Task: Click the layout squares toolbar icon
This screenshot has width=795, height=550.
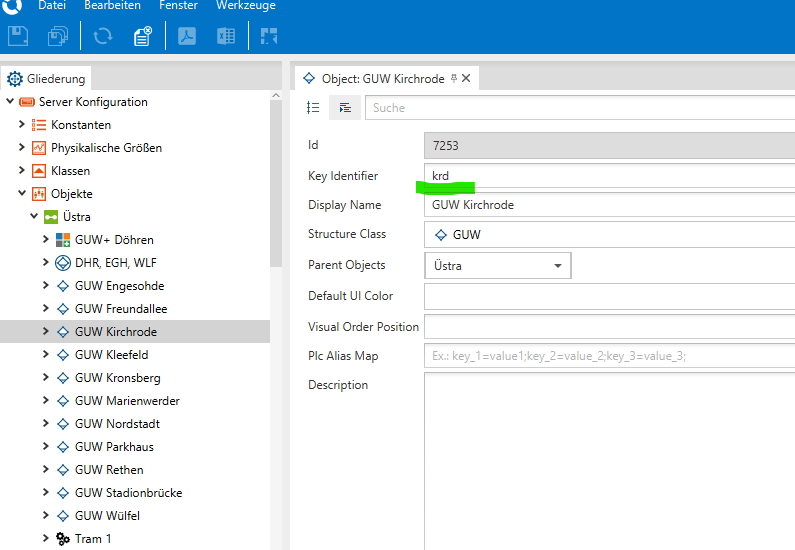Action: 269,36
